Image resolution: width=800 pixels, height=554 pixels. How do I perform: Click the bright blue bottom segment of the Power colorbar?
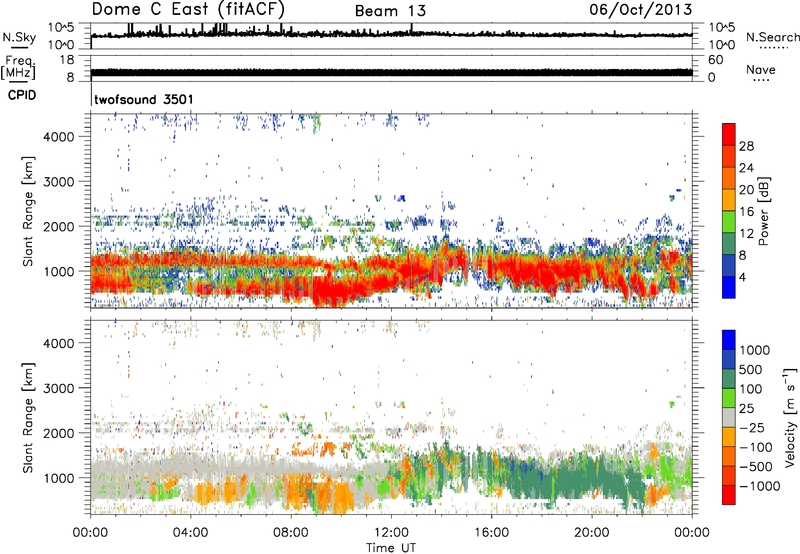tap(729, 288)
